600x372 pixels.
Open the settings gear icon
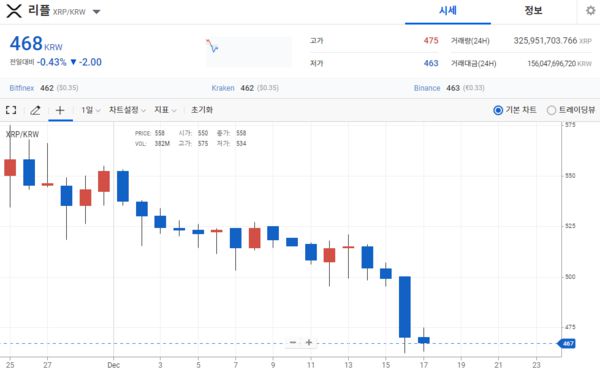[591, 10]
